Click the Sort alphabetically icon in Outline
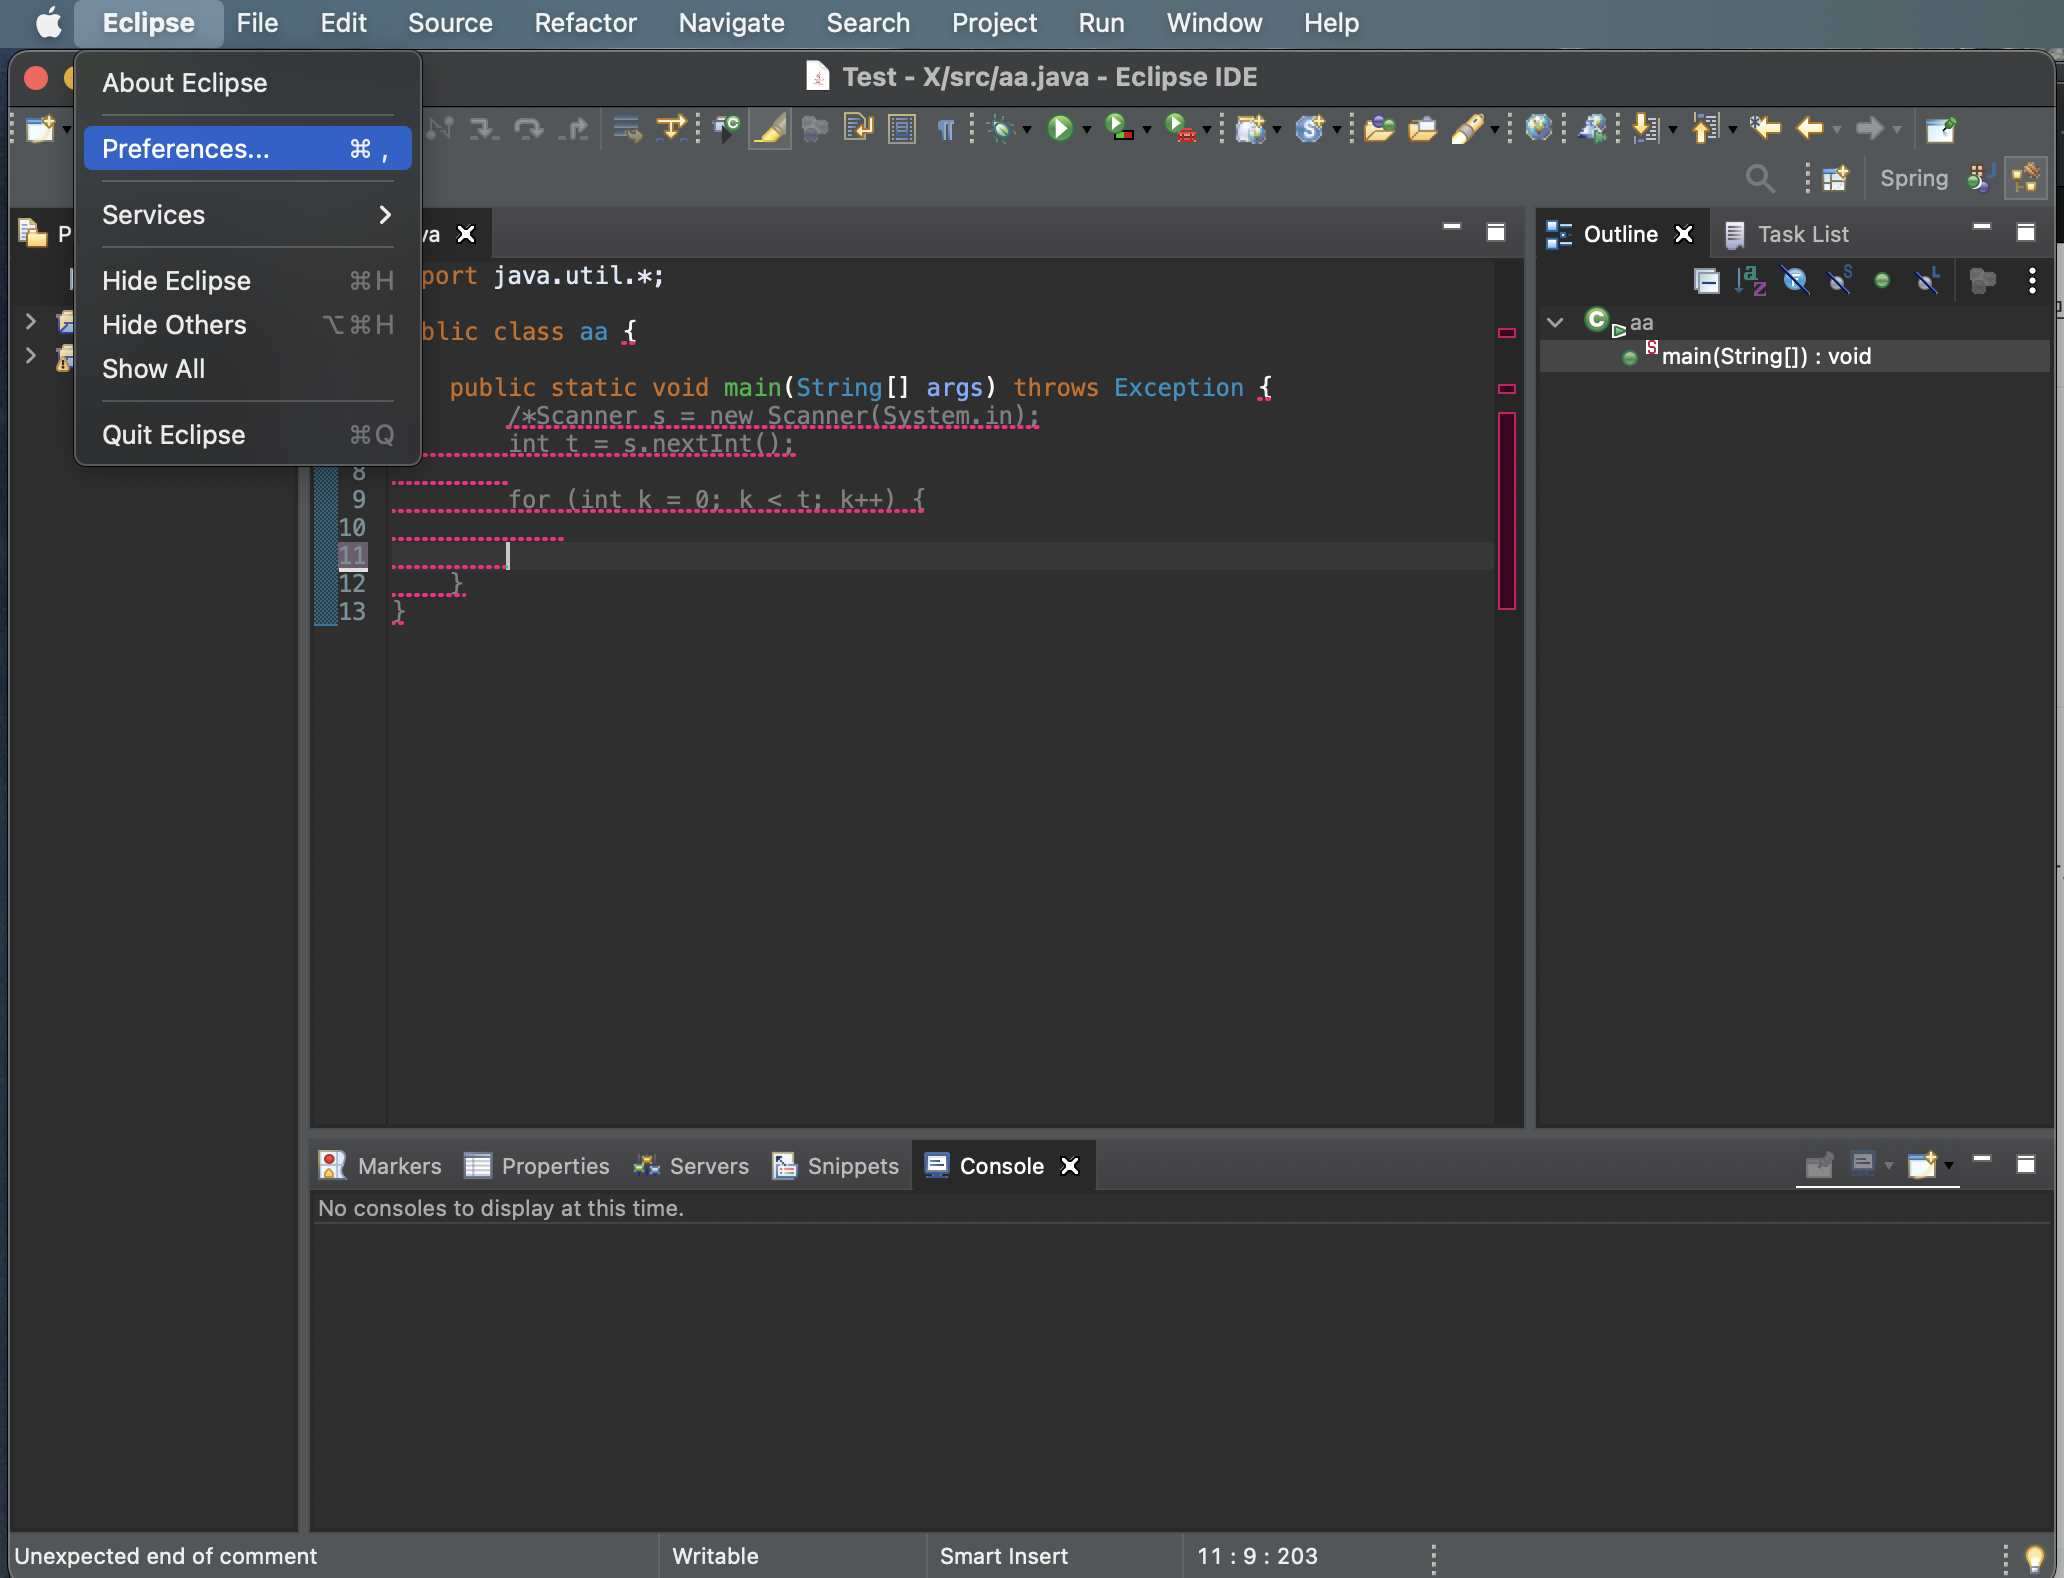Screen dimensions: 2064x1578 tap(1750, 281)
